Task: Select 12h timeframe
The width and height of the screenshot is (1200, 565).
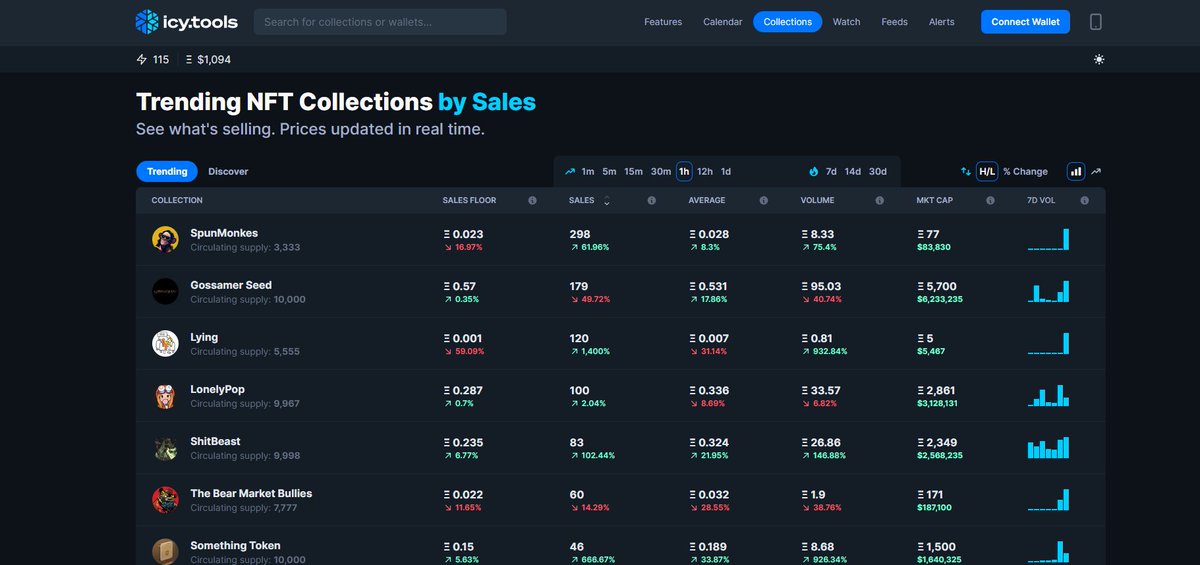Action: click(705, 172)
